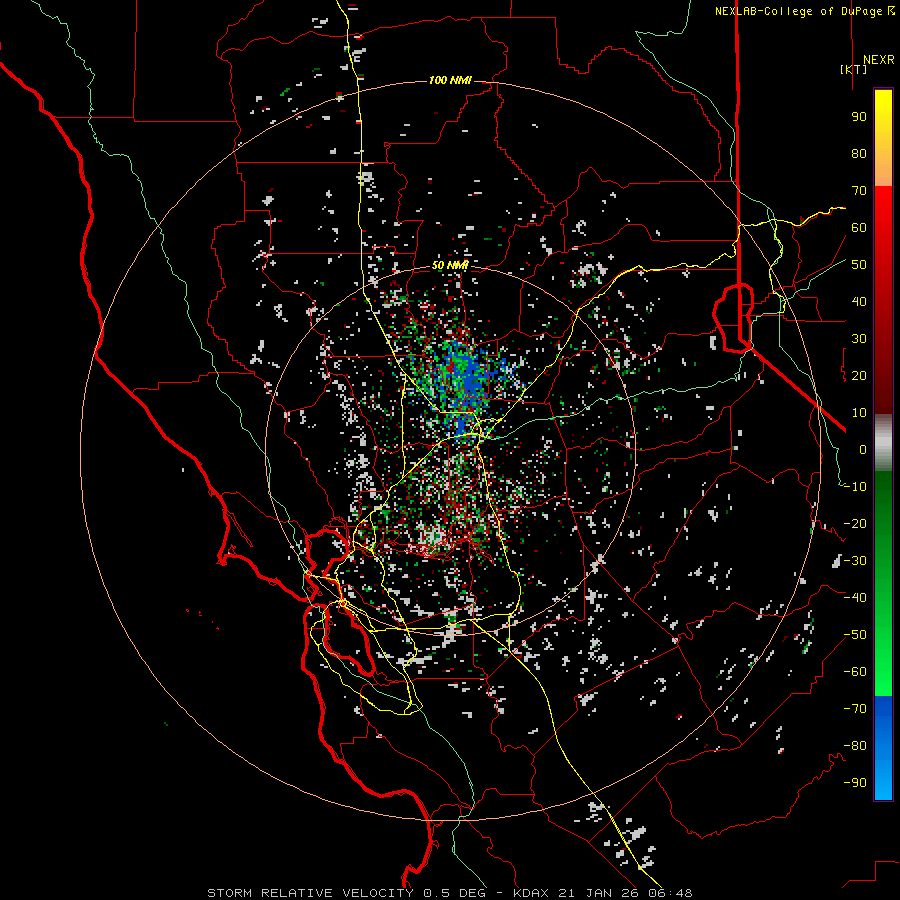Click the [KT] units label
The height and width of the screenshot is (900, 900).
[x=854, y=69]
